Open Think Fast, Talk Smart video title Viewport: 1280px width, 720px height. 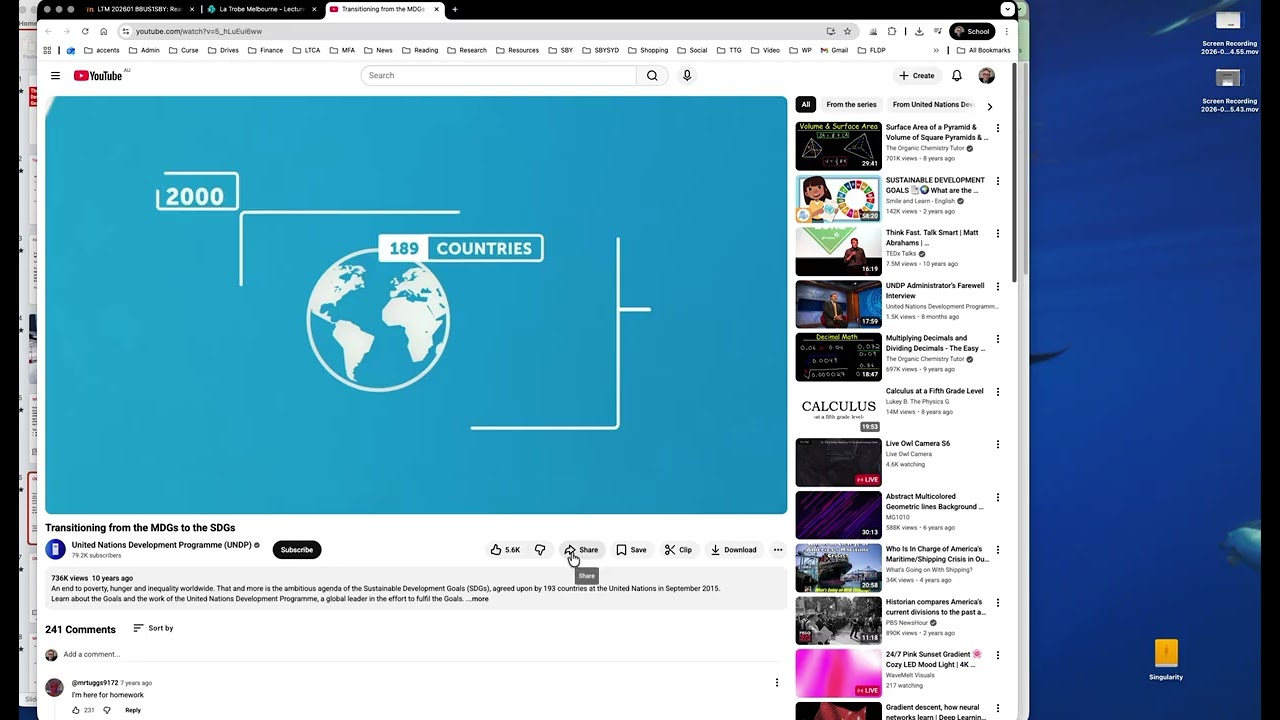tap(932, 238)
